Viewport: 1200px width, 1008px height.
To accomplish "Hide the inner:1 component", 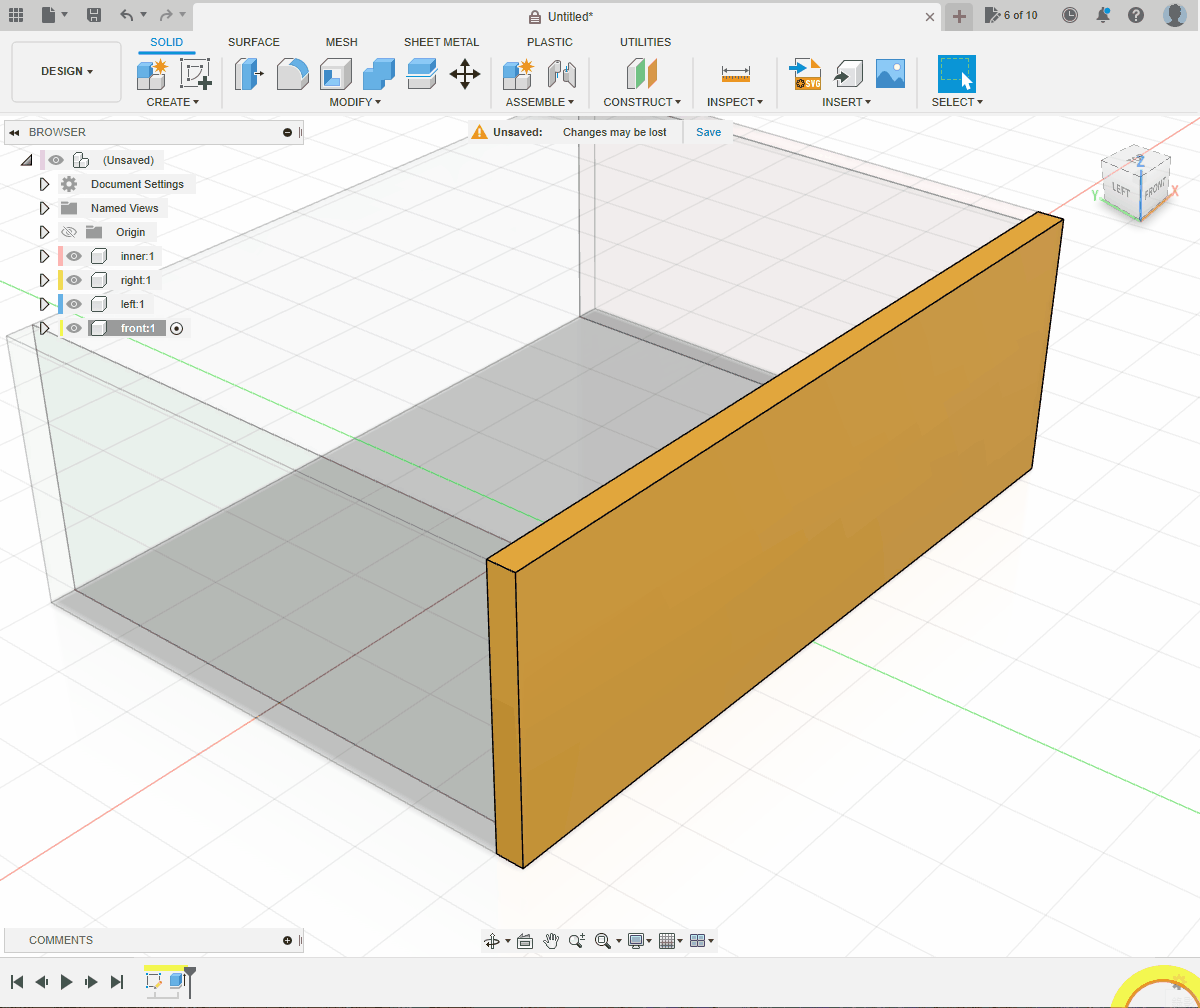I will coord(74,256).
